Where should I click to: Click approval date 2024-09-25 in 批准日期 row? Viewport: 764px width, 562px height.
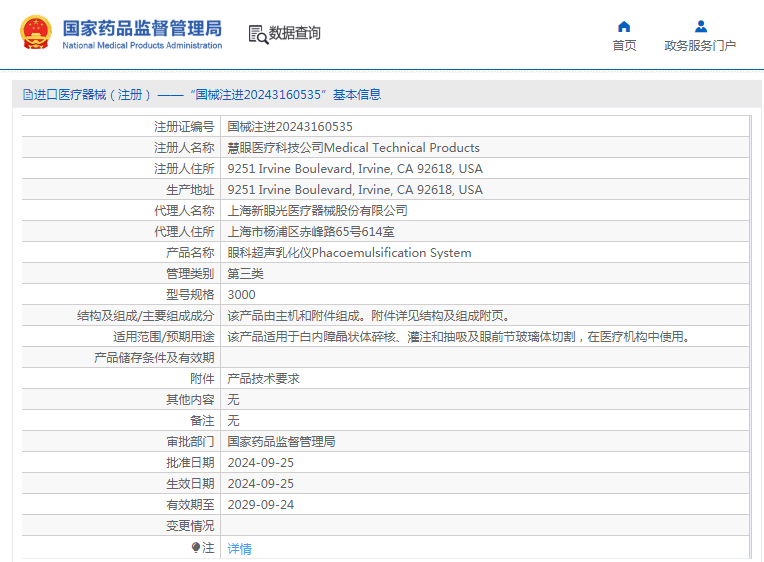click(261, 462)
